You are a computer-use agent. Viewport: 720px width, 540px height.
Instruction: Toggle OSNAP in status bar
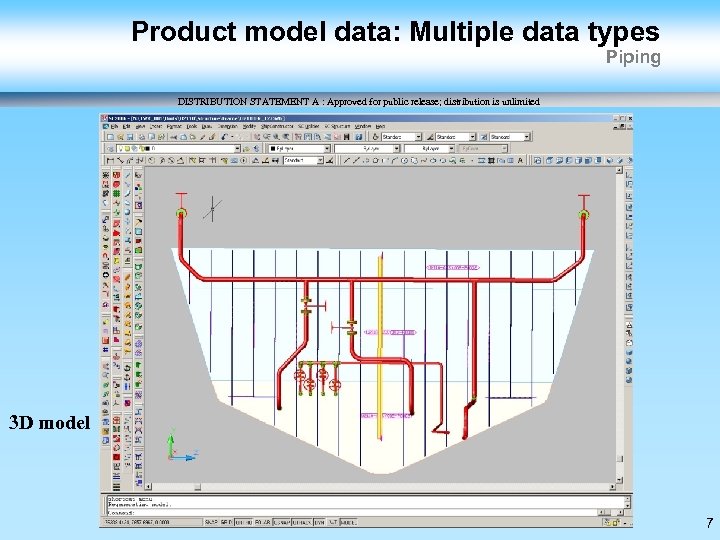coord(281,522)
